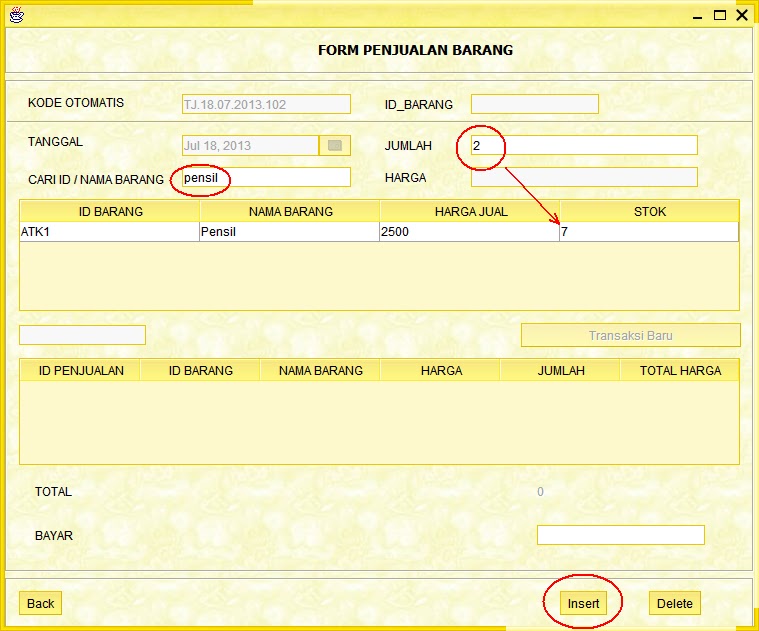Select the 2500 price cell
This screenshot has width=759, height=631.
click(x=470, y=232)
